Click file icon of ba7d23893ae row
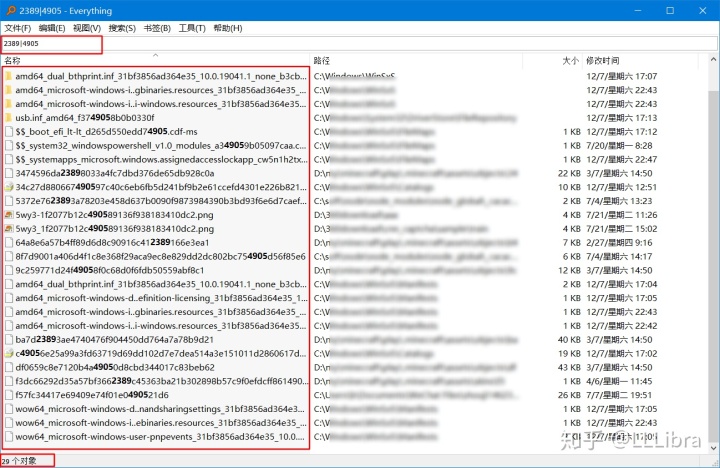The height and width of the screenshot is (468, 720). (9, 340)
